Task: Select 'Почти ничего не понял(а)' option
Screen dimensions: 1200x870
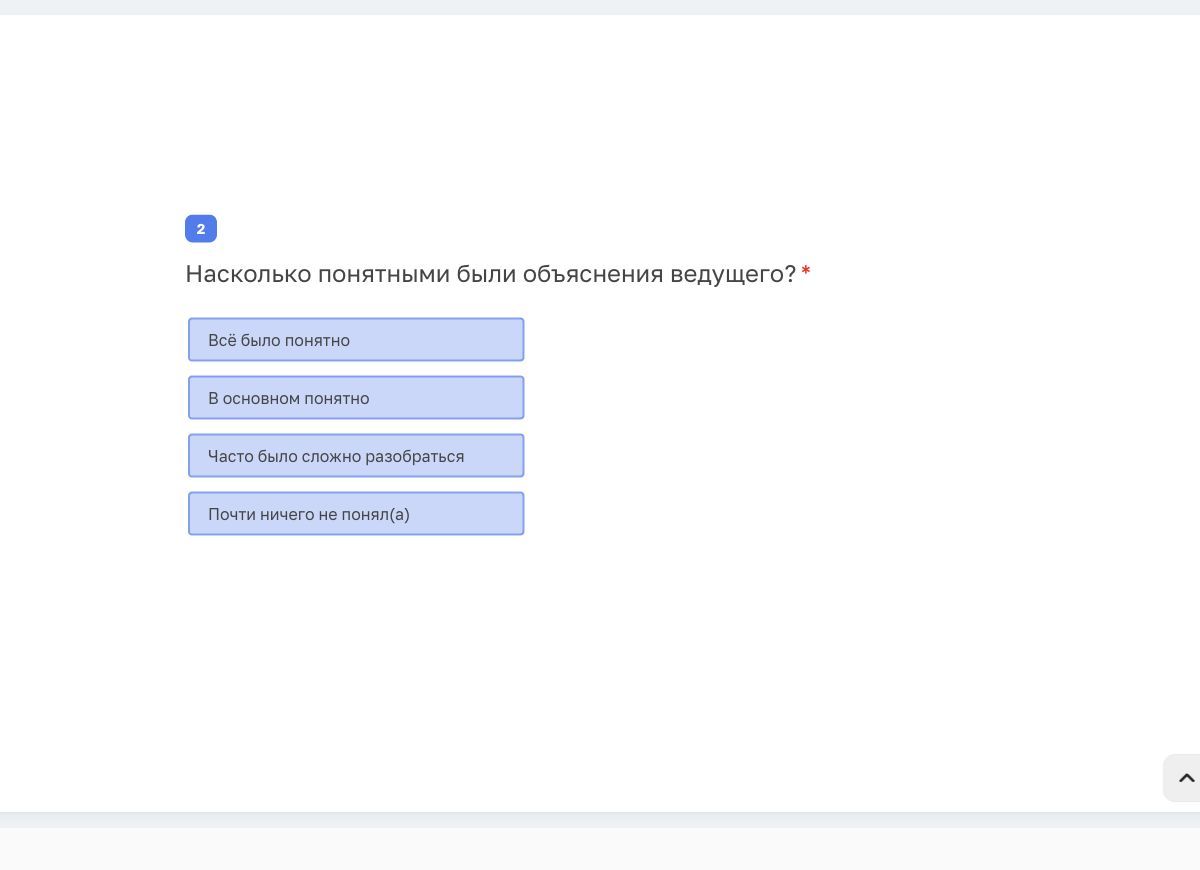Action: 356,514
